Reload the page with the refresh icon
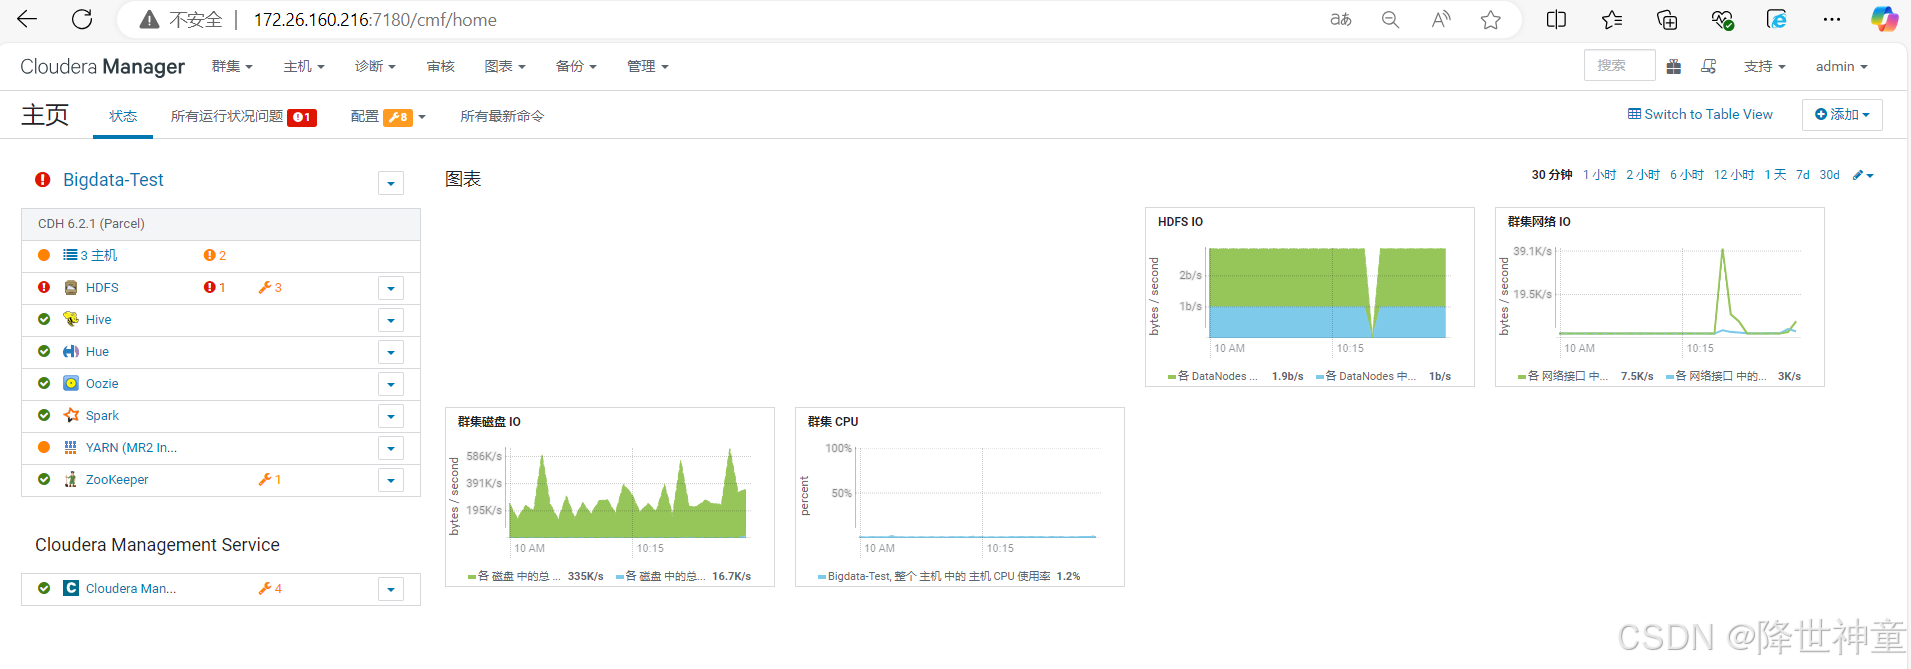 point(82,19)
